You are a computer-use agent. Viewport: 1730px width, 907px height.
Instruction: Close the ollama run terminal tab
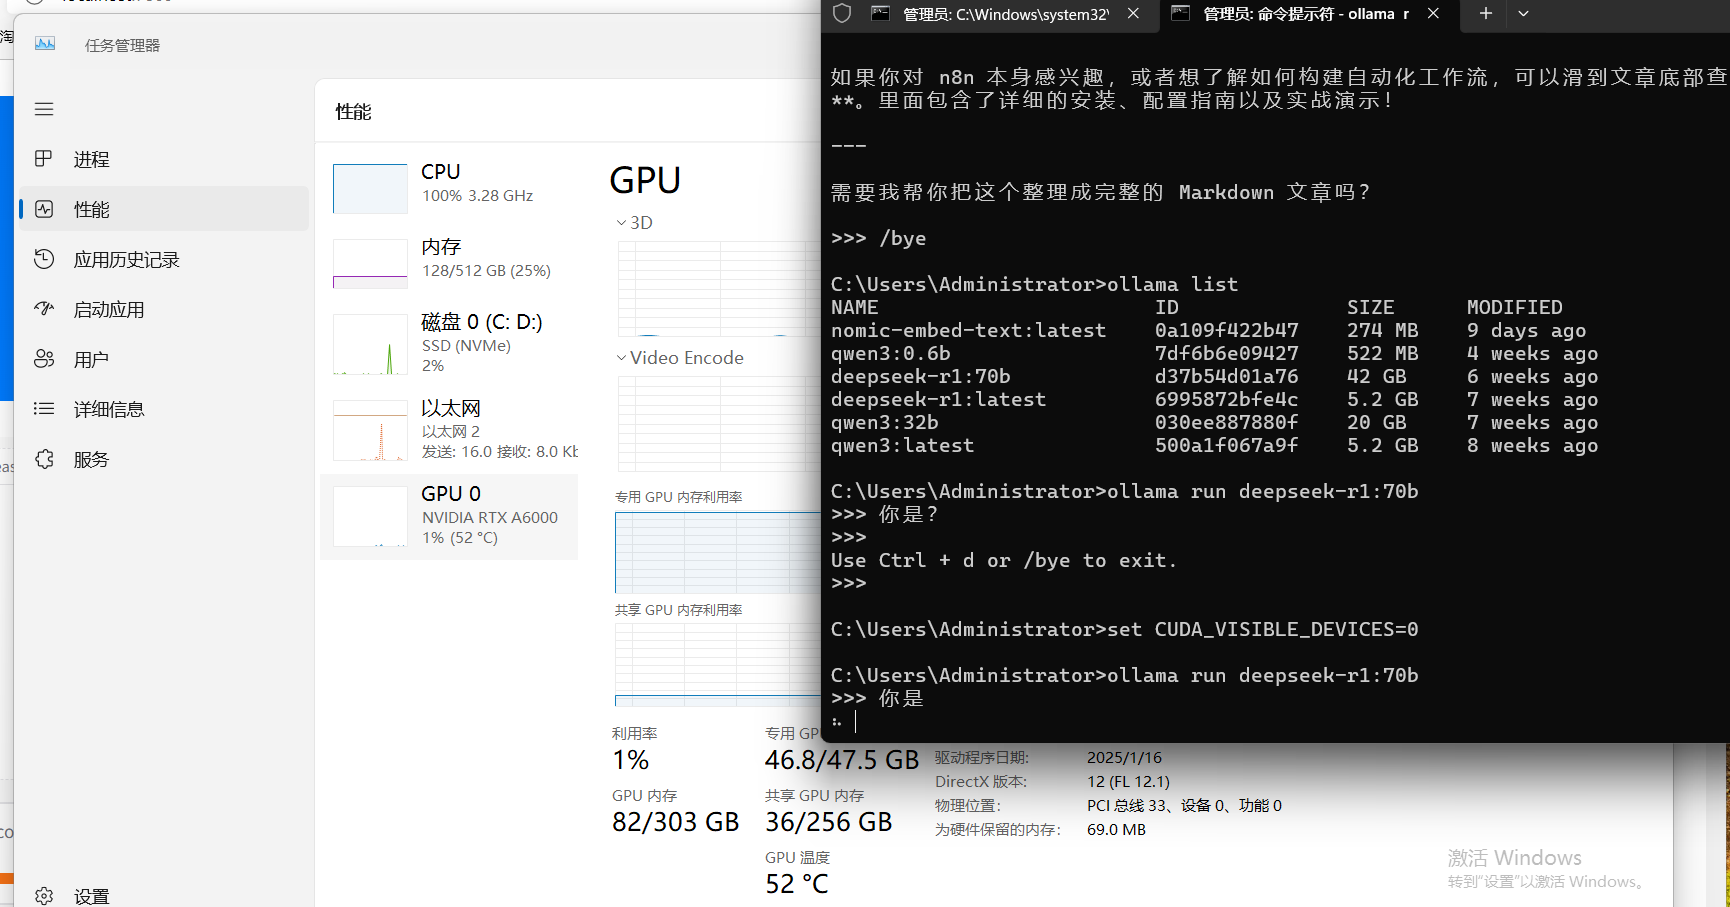click(1433, 13)
